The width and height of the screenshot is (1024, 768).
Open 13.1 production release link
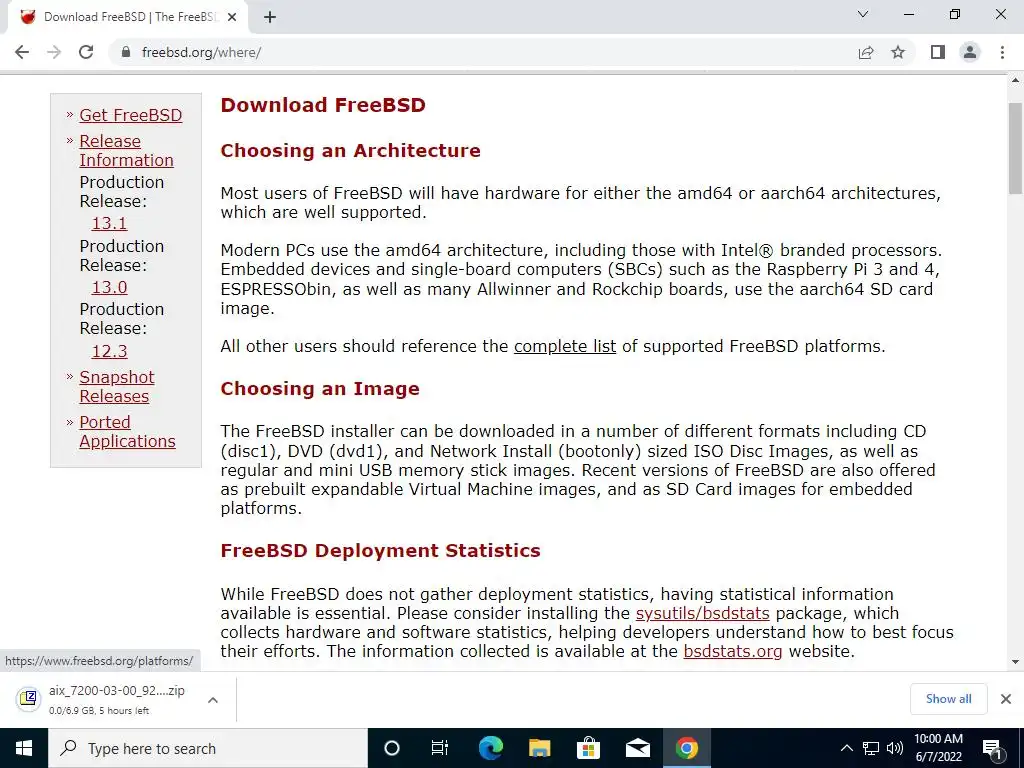tap(109, 223)
